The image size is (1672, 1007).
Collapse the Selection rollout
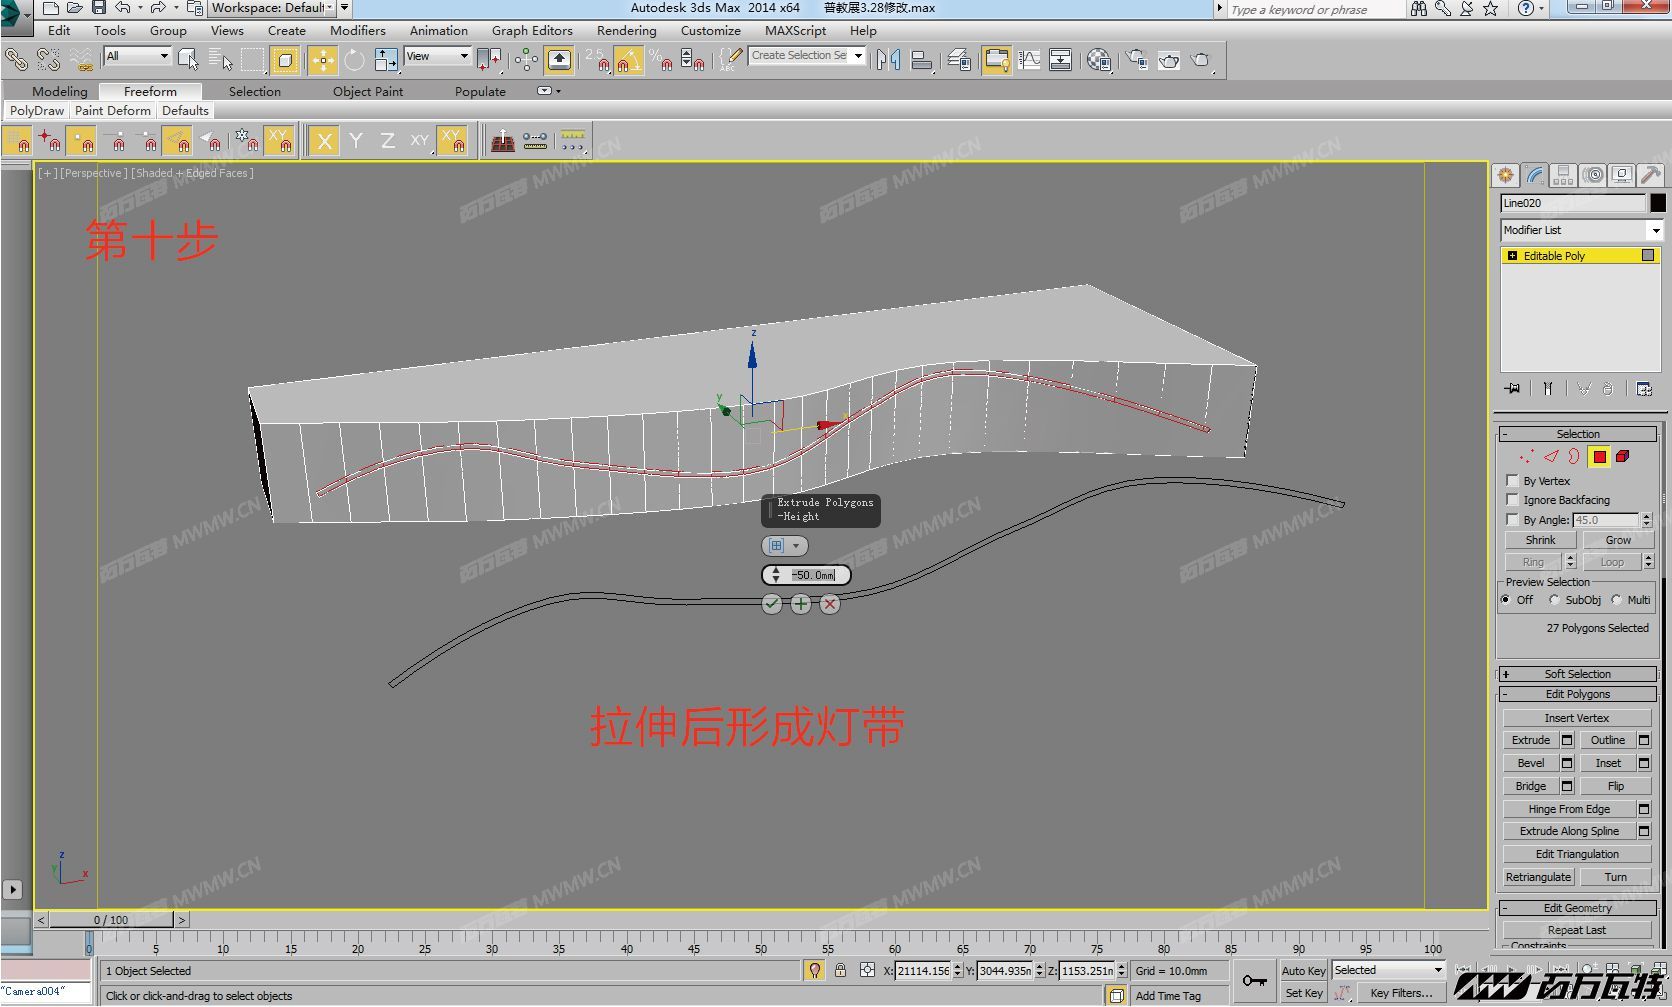[1578, 434]
